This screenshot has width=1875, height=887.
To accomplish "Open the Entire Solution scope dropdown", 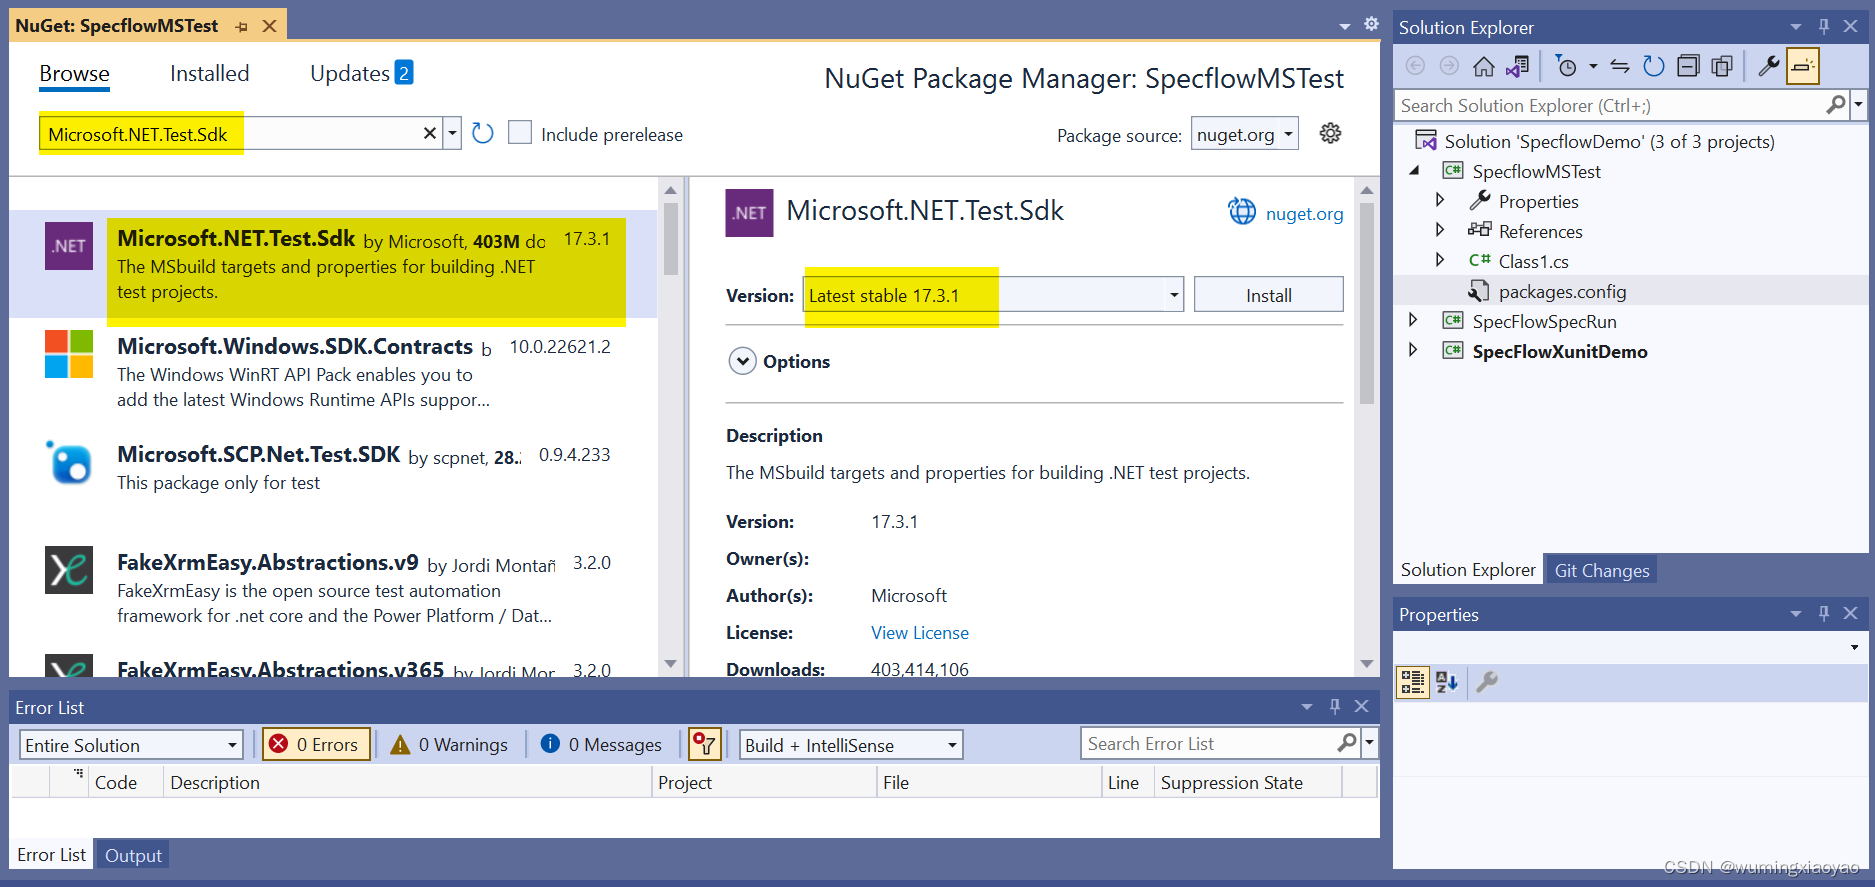I will 131,745.
